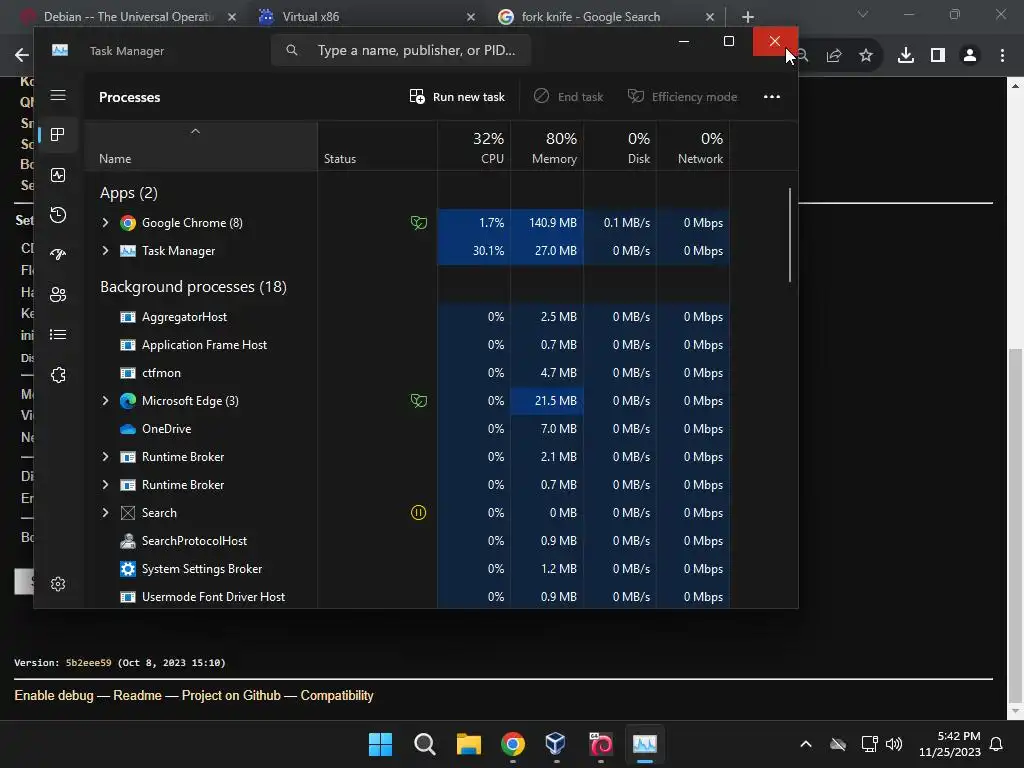This screenshot has height=768, width=1024.
Task: Expand Google Chrome (8) process group
Action: (x=105, y=223)
